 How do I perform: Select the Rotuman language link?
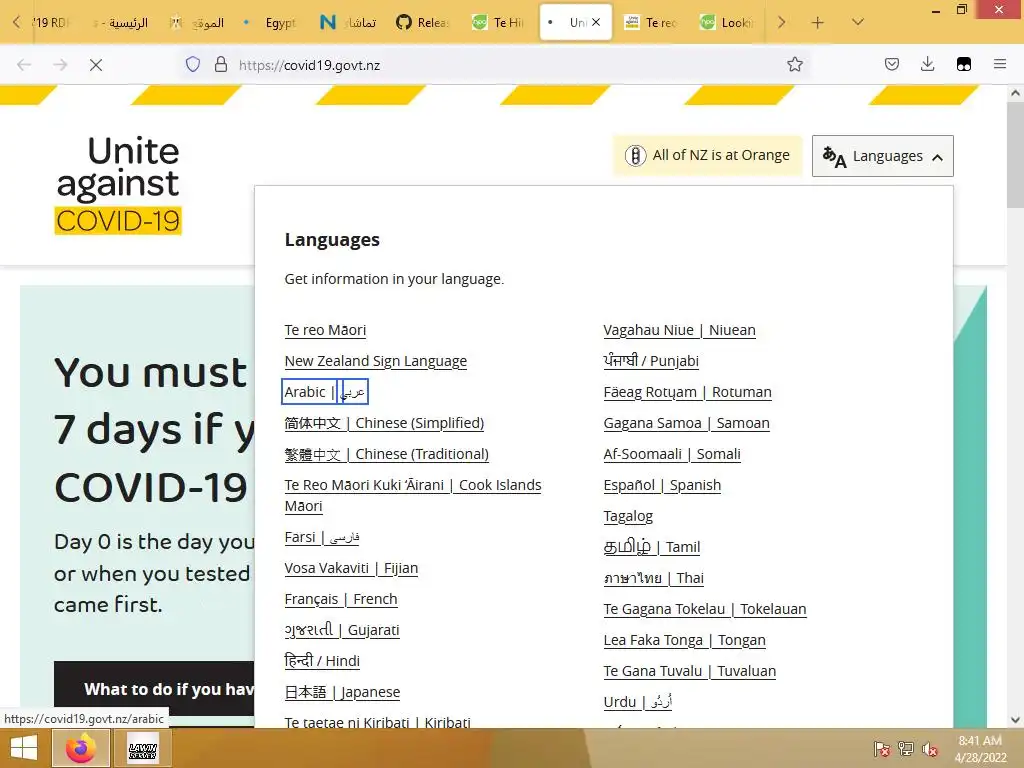tap(688, 392)
